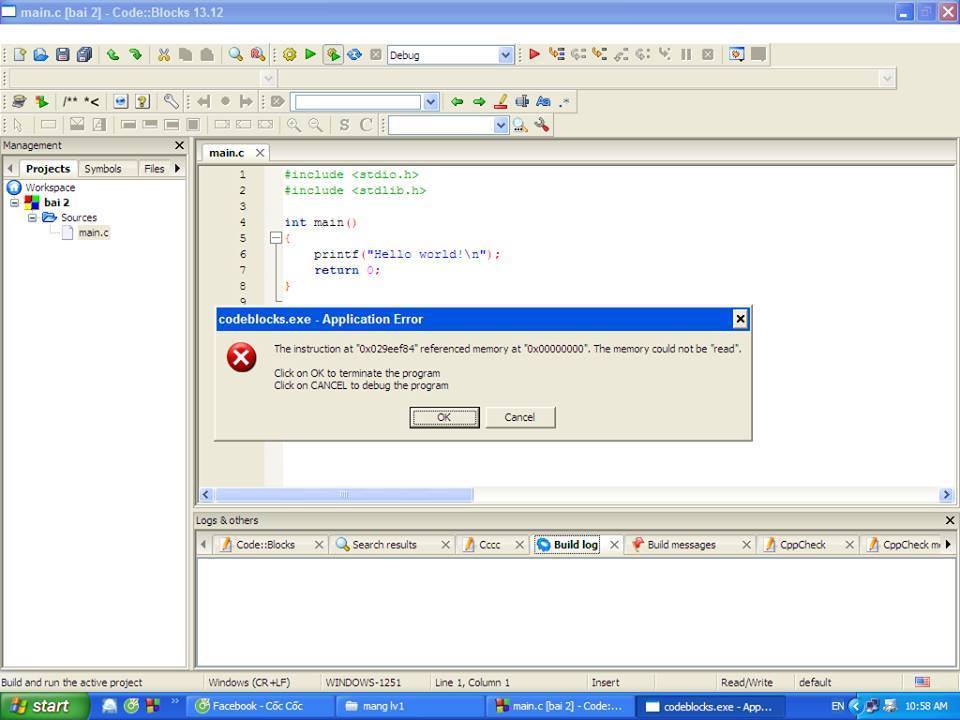The width and height of the screenshot is (960, 720).
Task: Click the Replace icon beside Find
Action: click(x=258, y=55)
